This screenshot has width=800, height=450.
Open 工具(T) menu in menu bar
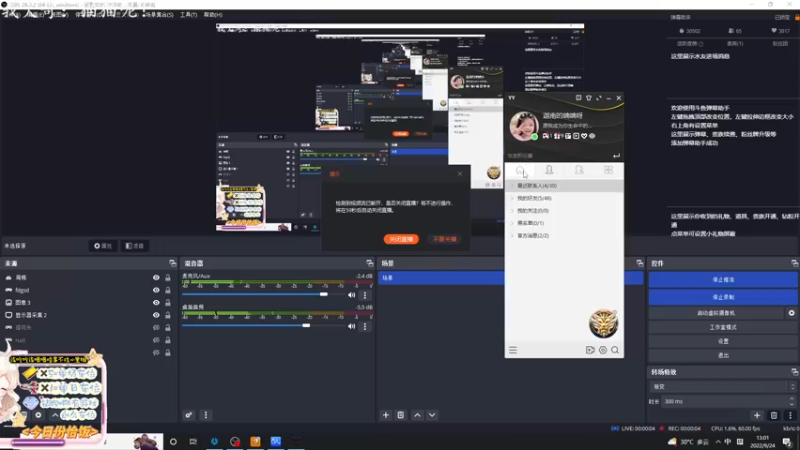(188, 15)
